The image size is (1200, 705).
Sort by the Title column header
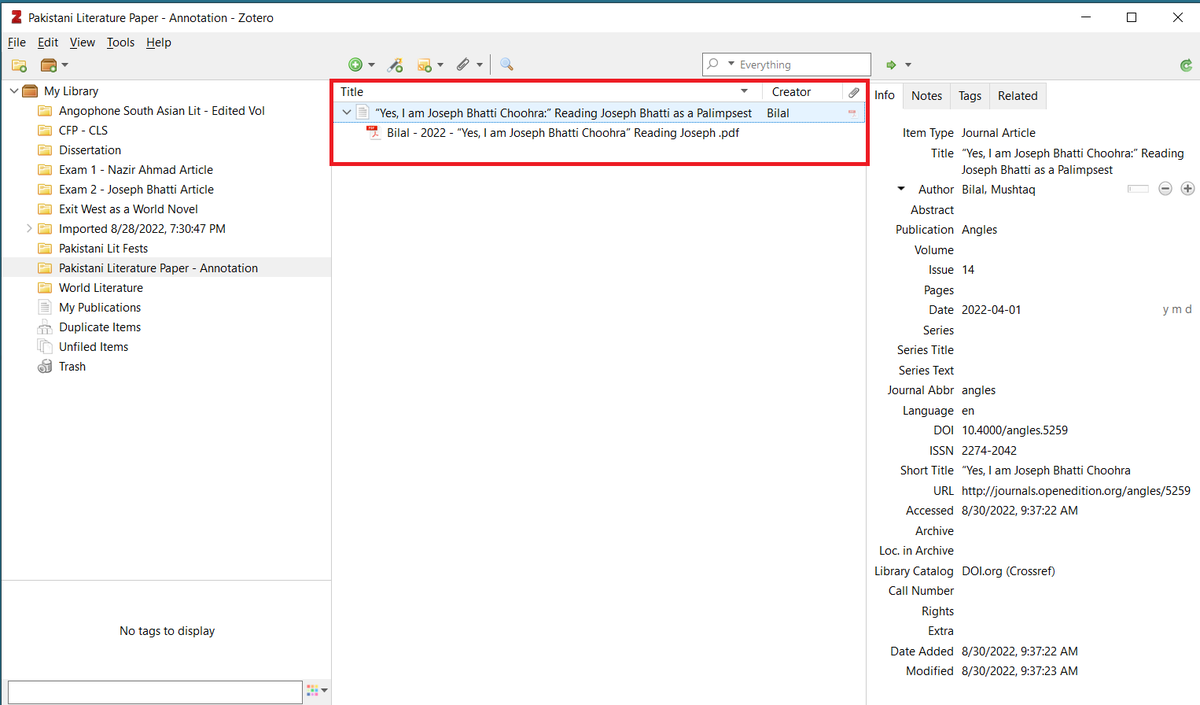[548, 92]
